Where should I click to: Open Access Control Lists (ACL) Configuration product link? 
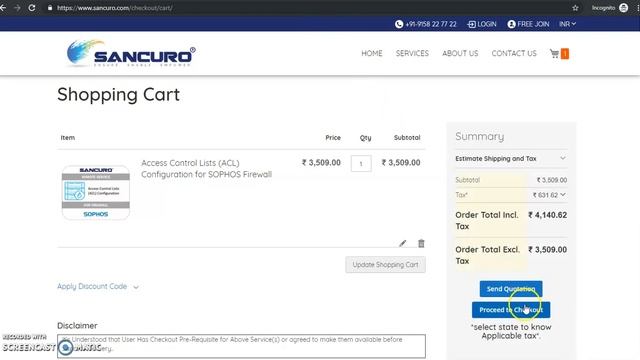(207, 169)
